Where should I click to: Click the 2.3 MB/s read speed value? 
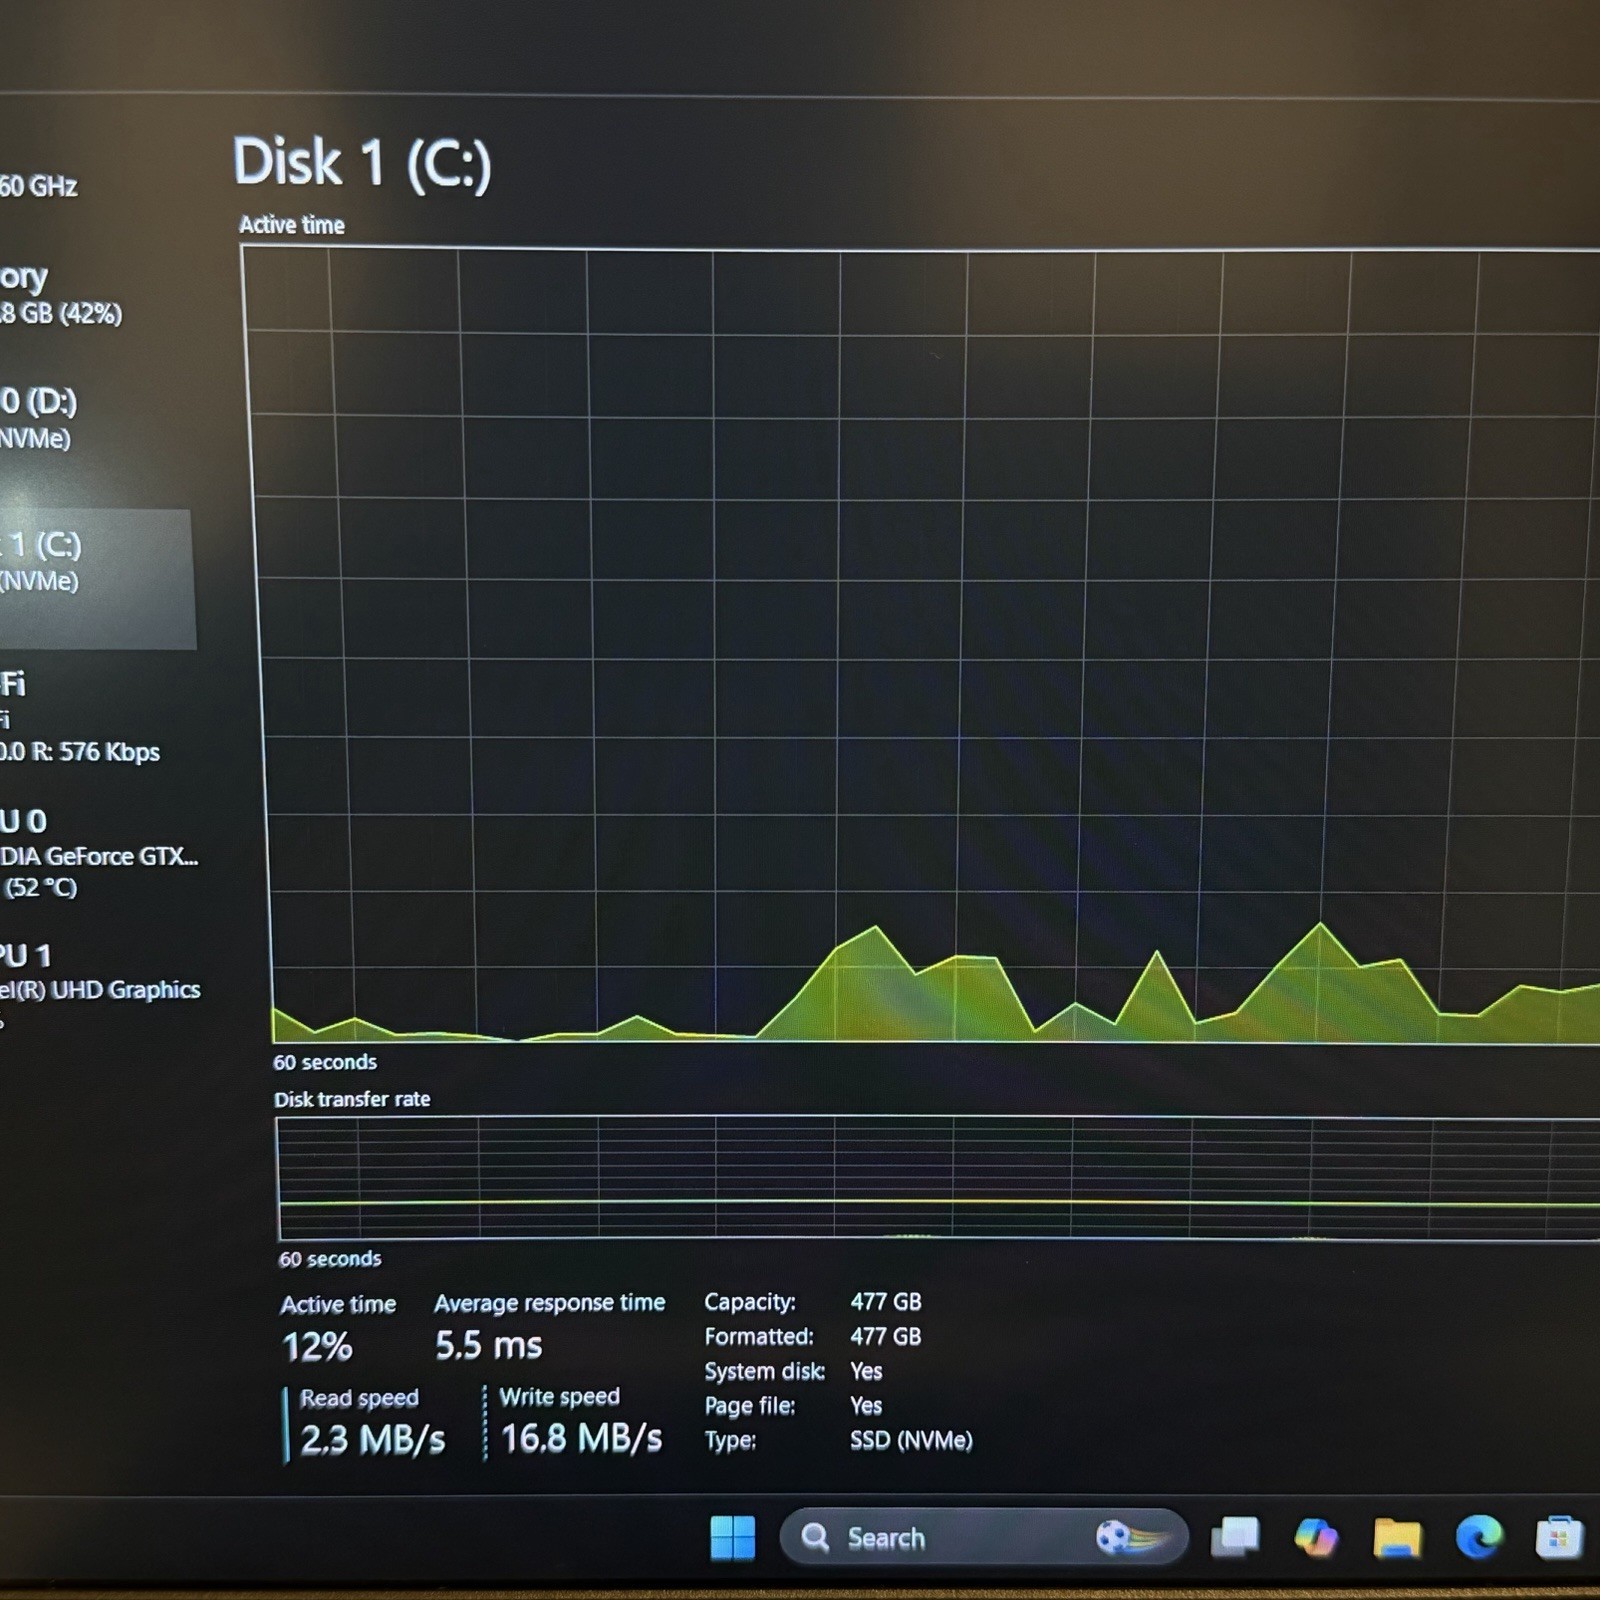click(372, 1440)
